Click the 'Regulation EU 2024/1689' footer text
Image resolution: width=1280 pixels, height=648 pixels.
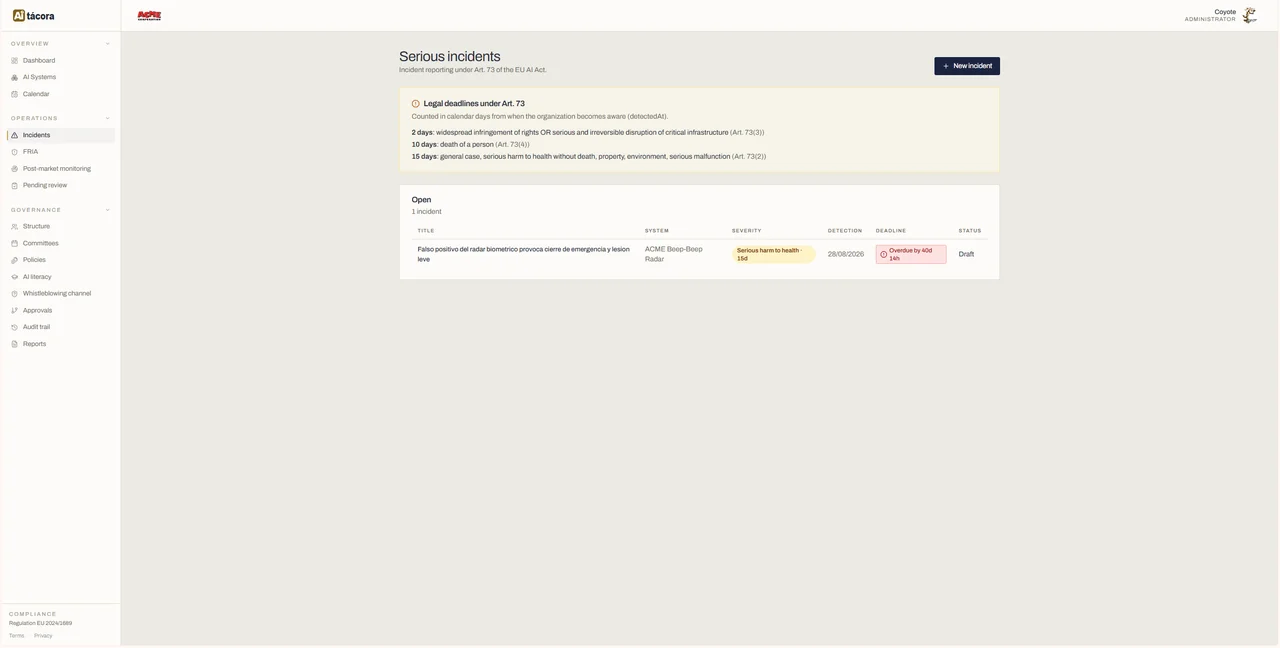[x=40, y=623]
